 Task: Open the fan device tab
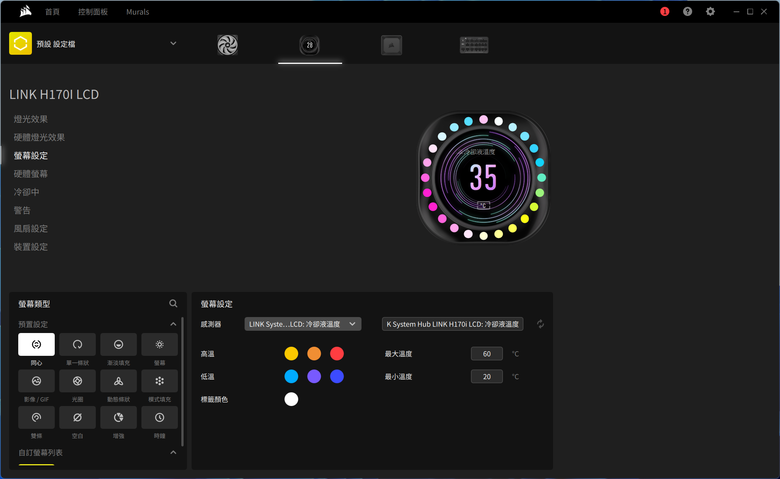click(227, 45)
